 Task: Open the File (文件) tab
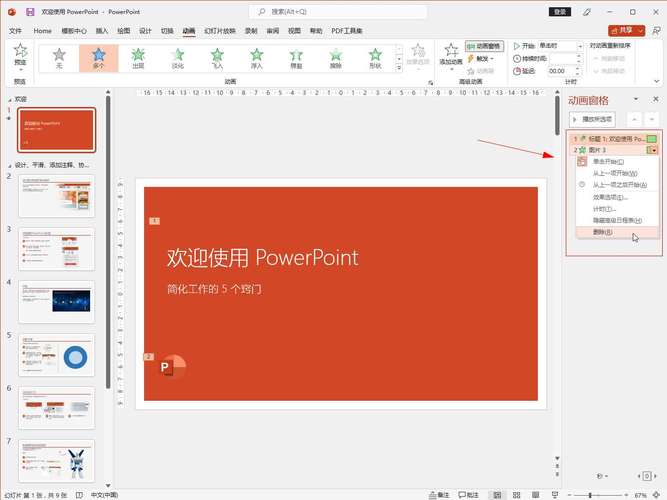click(x=15, y=31)
